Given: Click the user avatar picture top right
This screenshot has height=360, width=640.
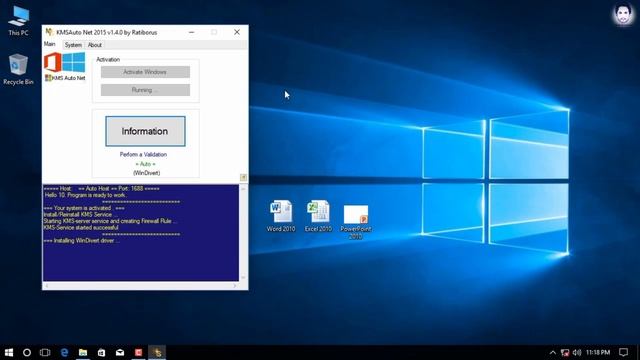Looking at the screenshot, I should click(x=623, y=14).
